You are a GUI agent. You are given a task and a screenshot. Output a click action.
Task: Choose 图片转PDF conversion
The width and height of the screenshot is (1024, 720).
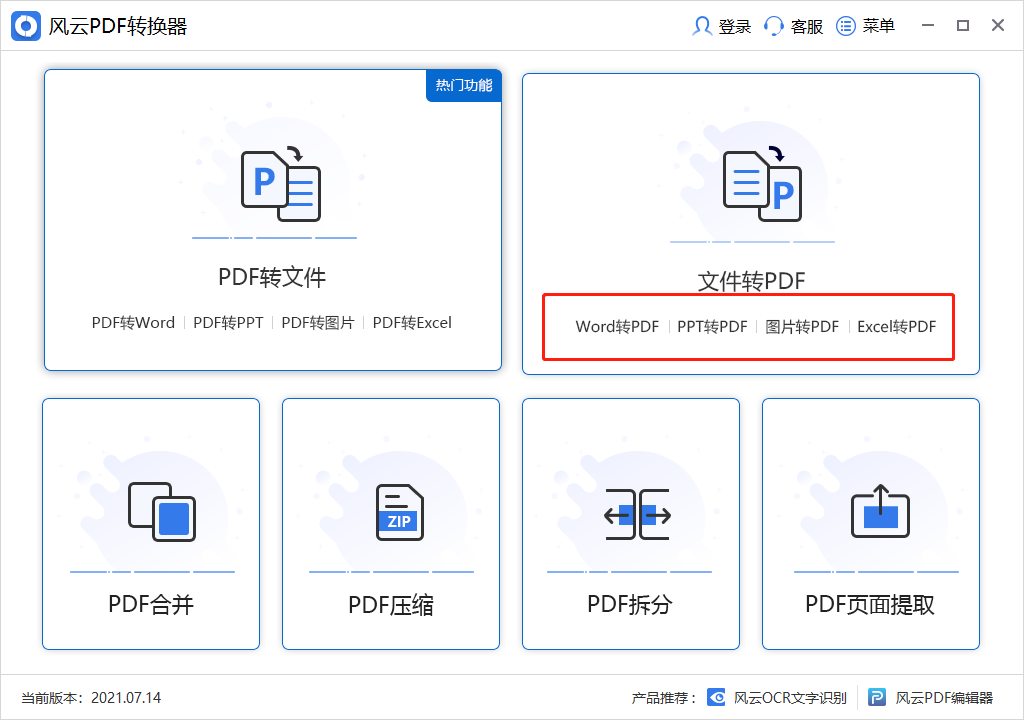[802, 327]
